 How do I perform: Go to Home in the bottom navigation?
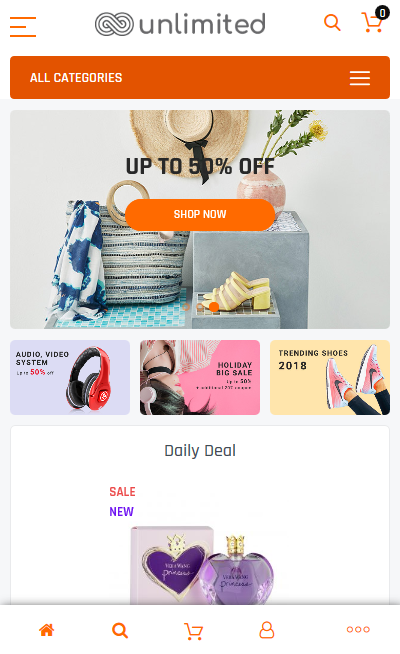pyautogui.click(x=47, y=630)
